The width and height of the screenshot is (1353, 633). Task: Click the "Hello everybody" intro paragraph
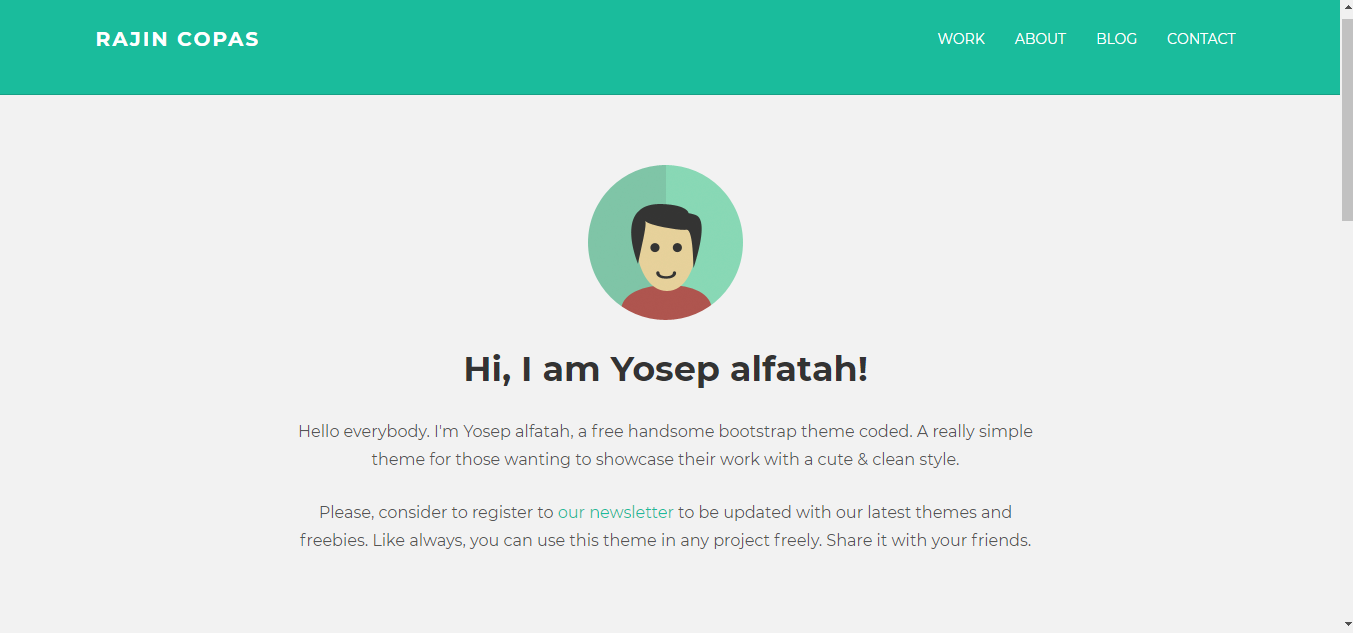click(x=665, y=446)
